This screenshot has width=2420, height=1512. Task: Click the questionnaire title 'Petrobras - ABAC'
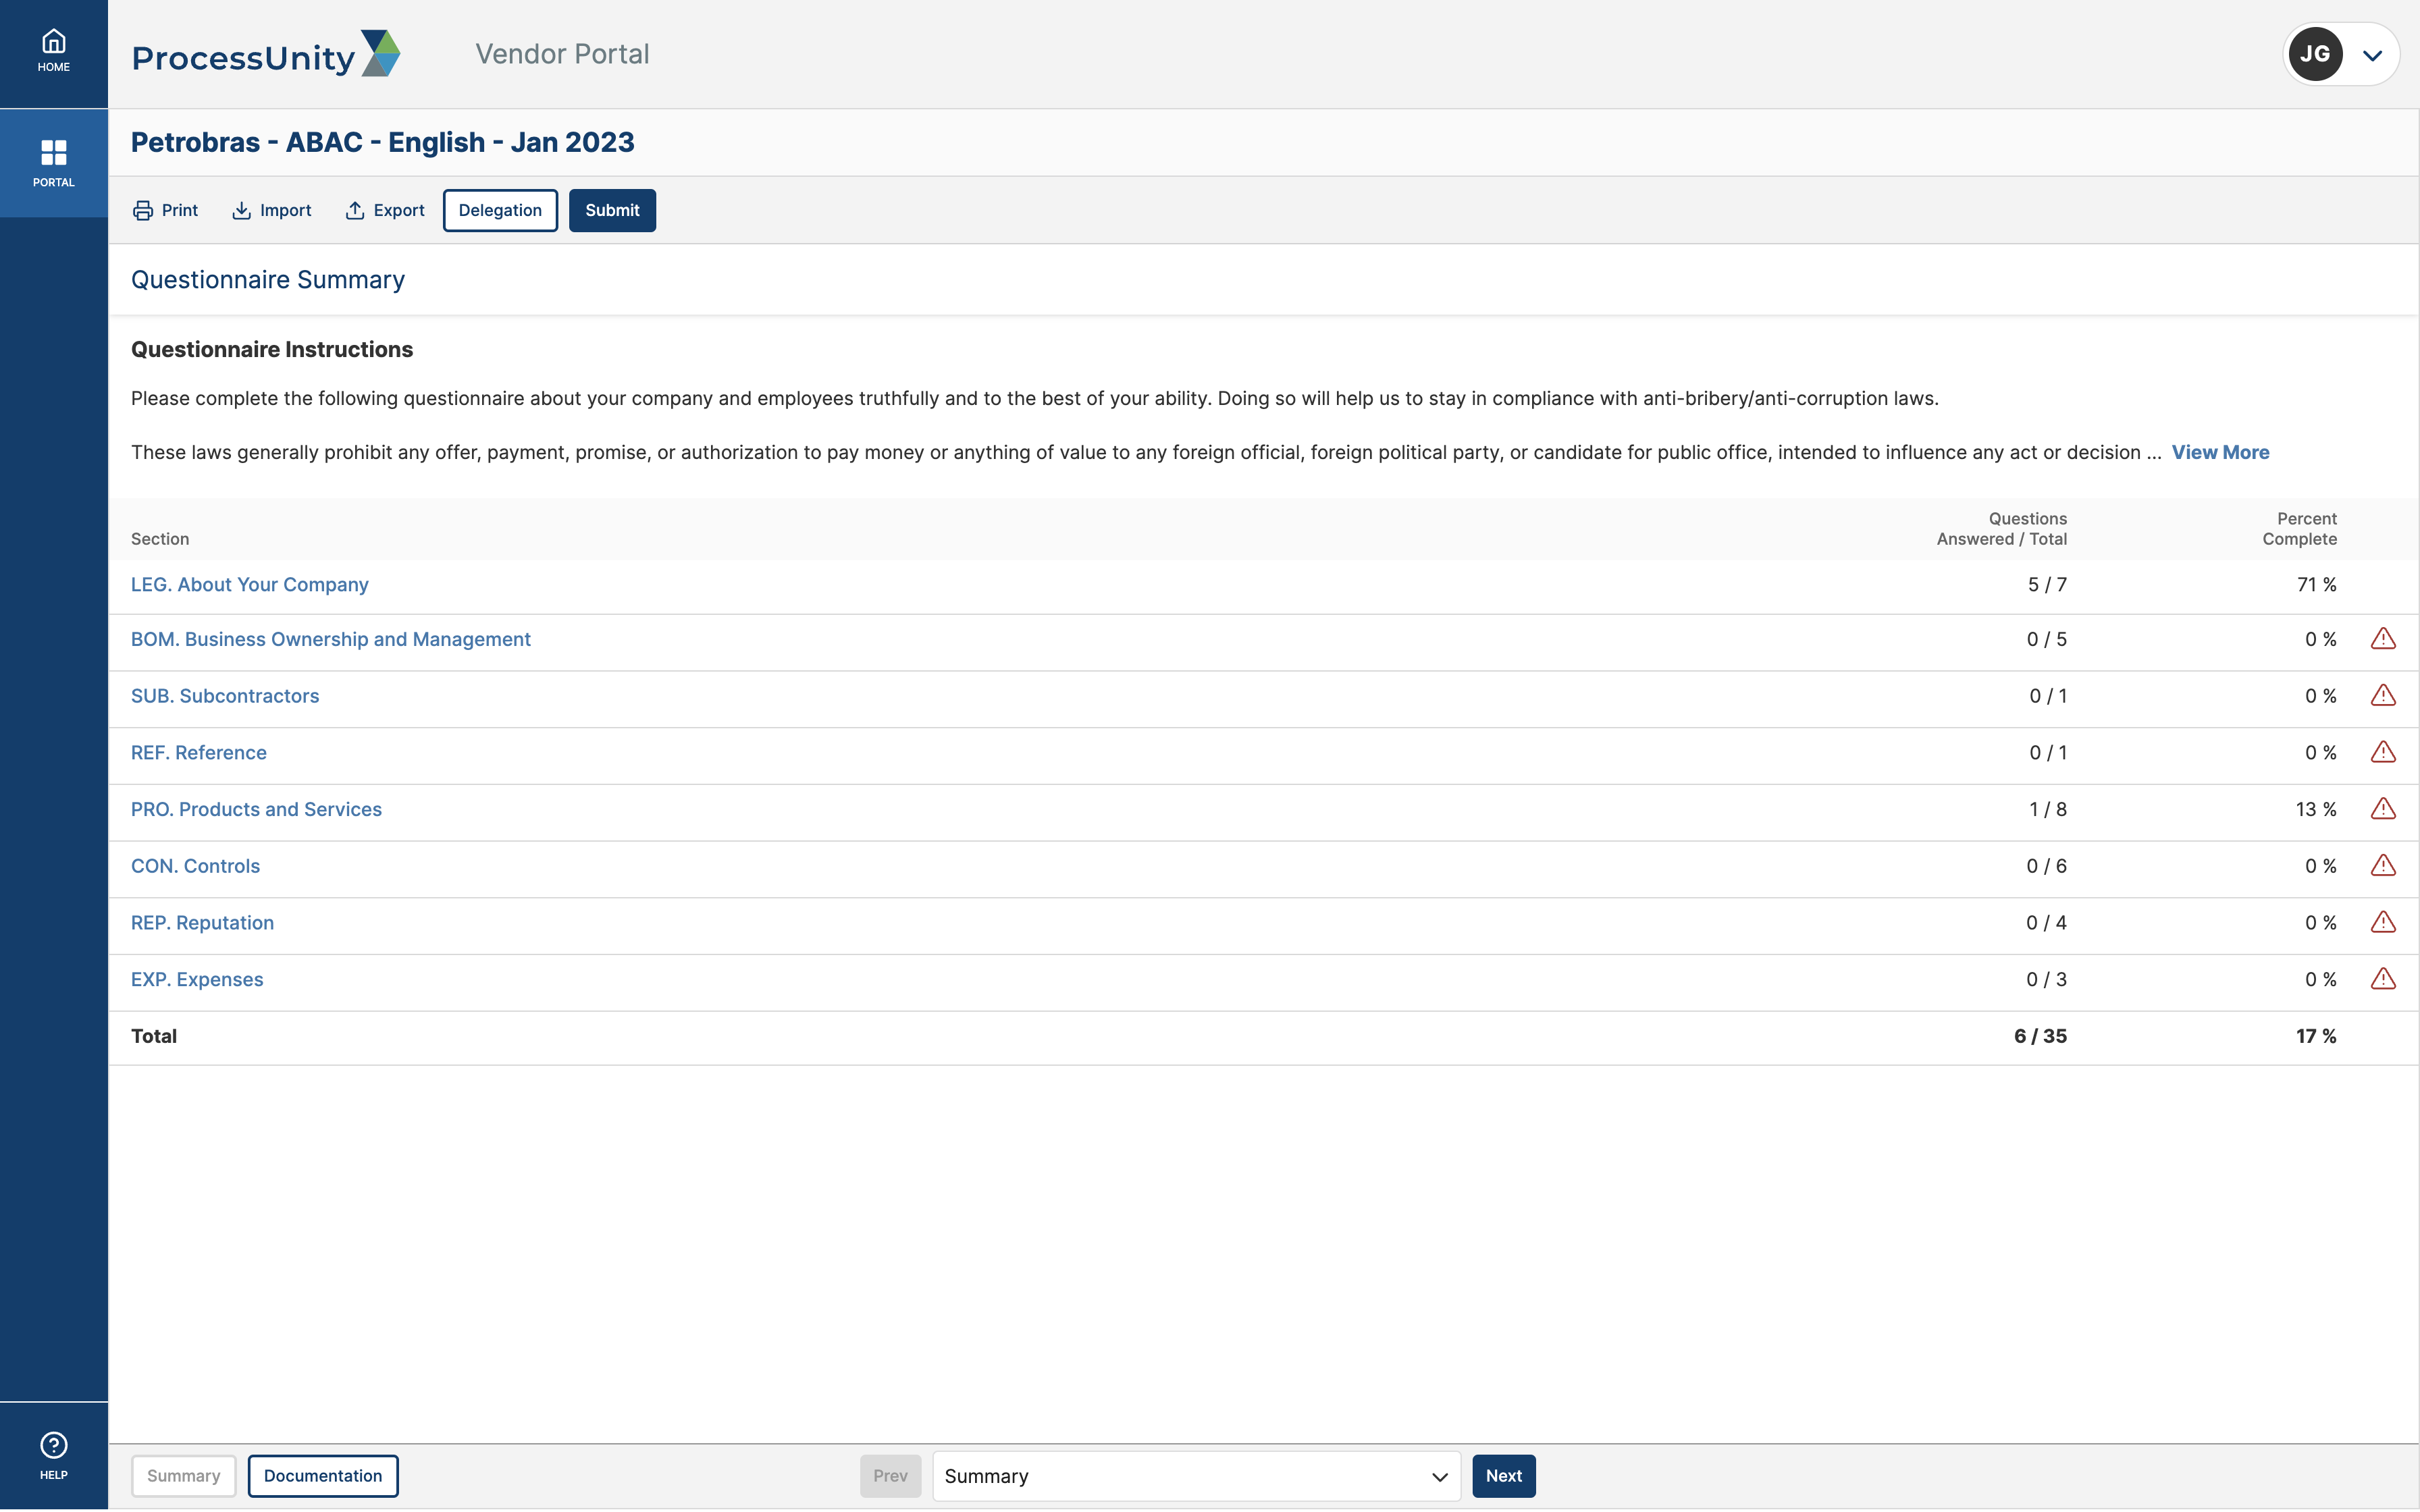pyautogui.click(x=383, y=142)
